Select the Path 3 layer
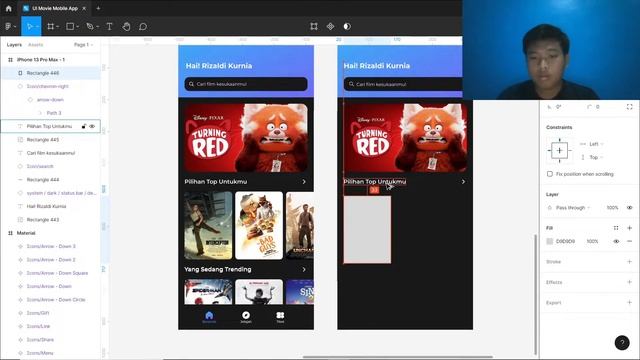The height and width of the screenshot is (360, 640). tap(54, 113)
